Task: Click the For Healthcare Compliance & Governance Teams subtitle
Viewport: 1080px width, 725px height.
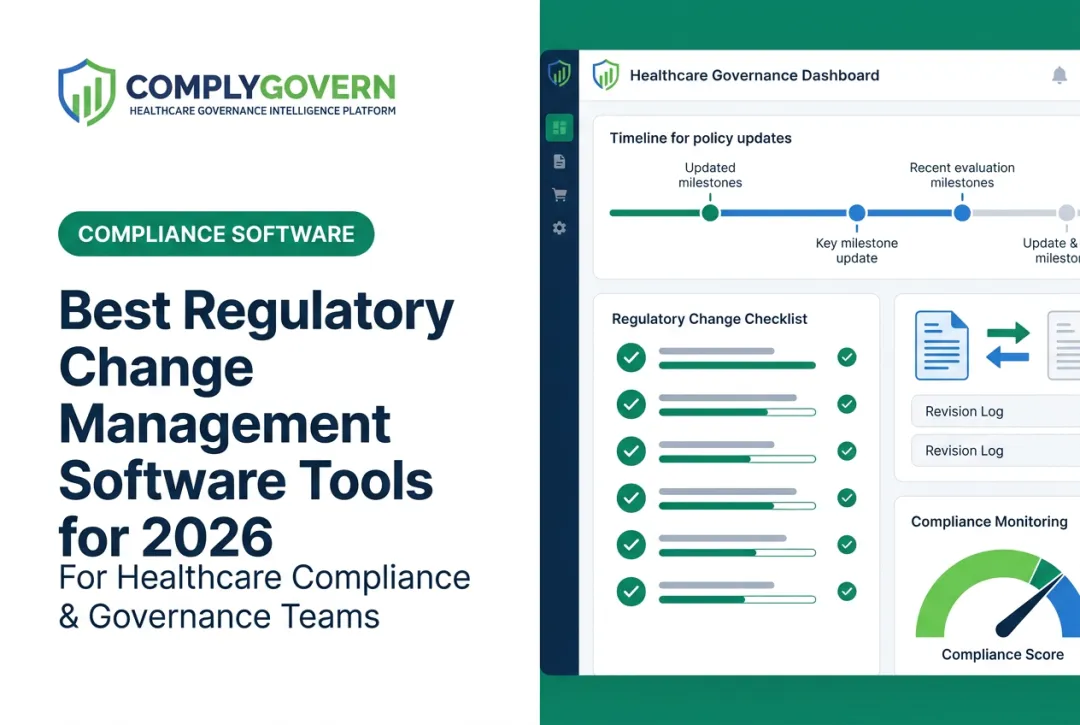Action: pos(264,597)
